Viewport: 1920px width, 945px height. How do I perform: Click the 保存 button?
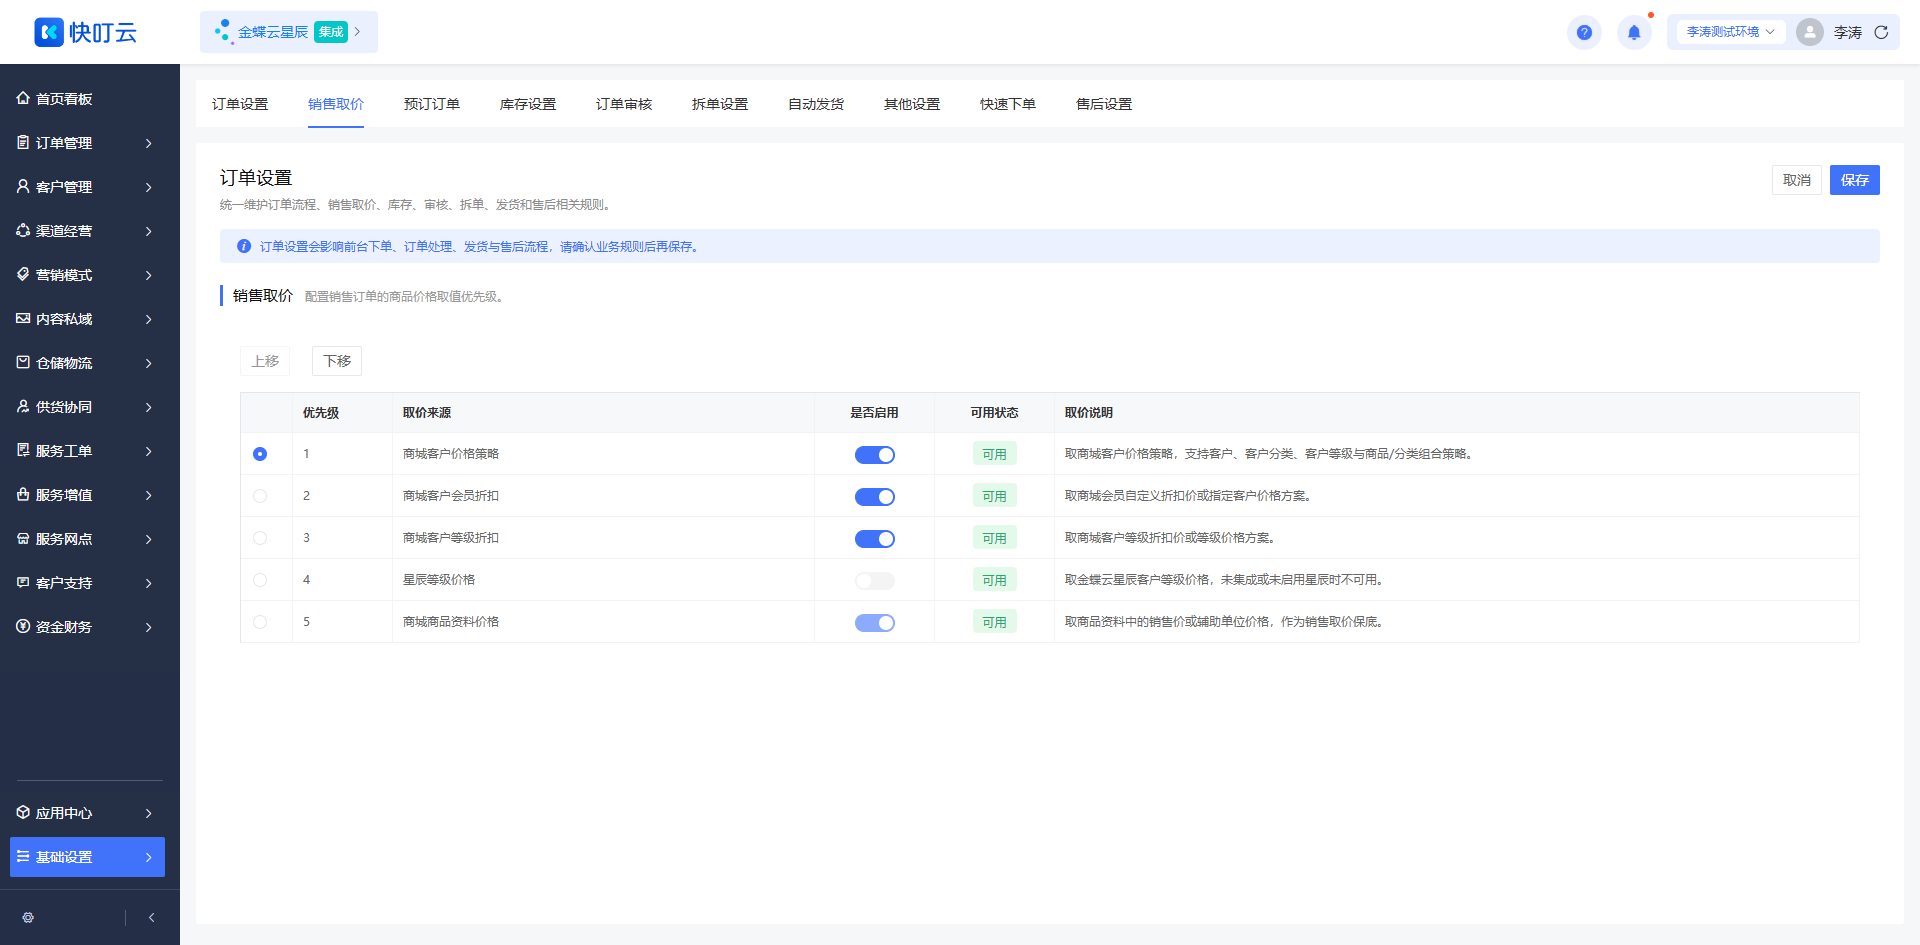(1855, 180)
